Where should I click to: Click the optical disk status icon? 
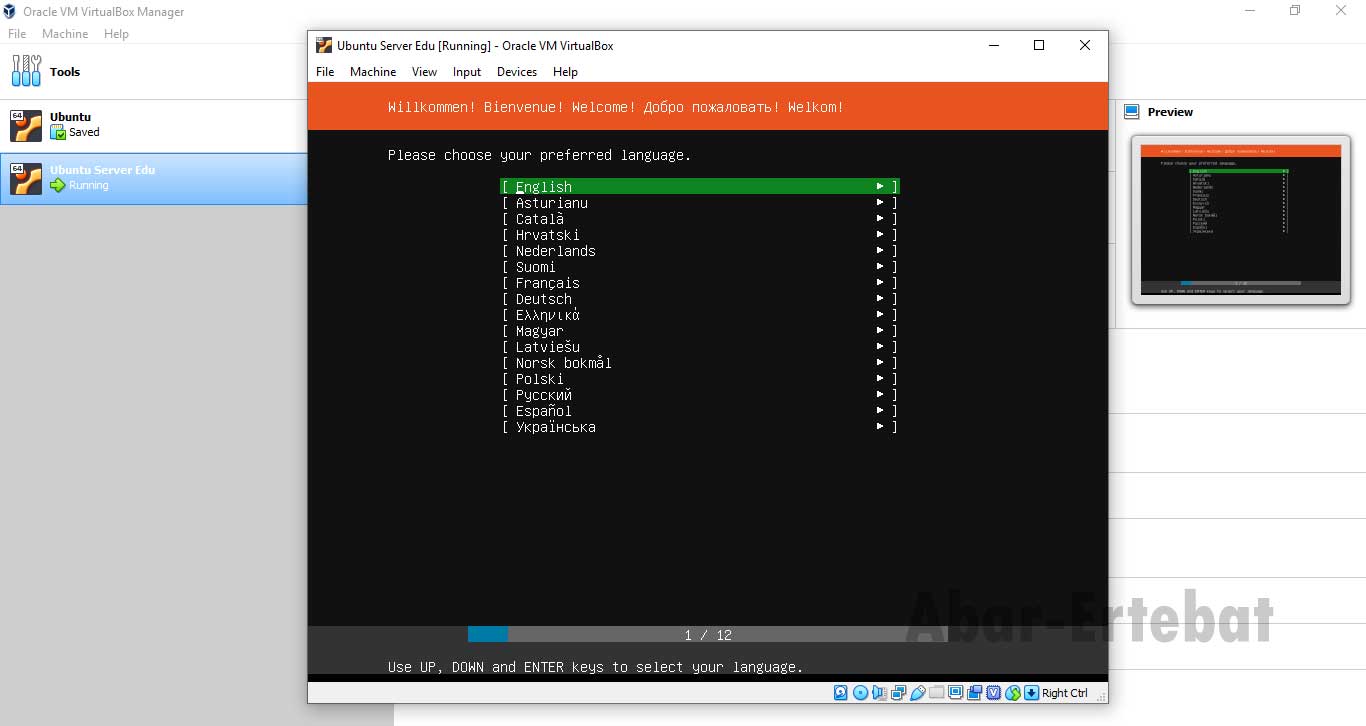(x=861, y=693)
